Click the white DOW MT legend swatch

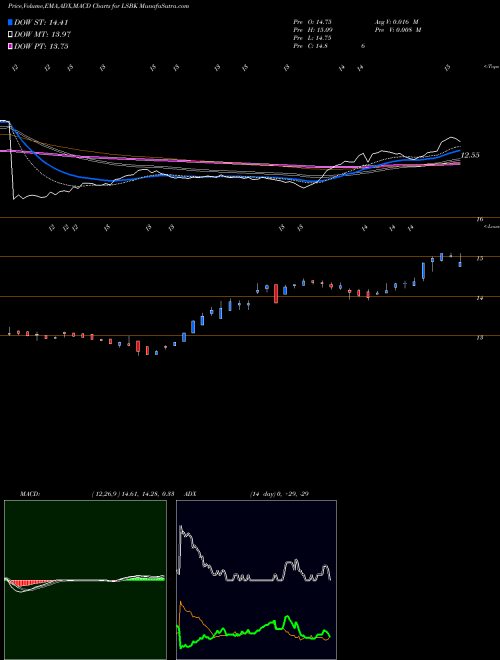(10, 35)
